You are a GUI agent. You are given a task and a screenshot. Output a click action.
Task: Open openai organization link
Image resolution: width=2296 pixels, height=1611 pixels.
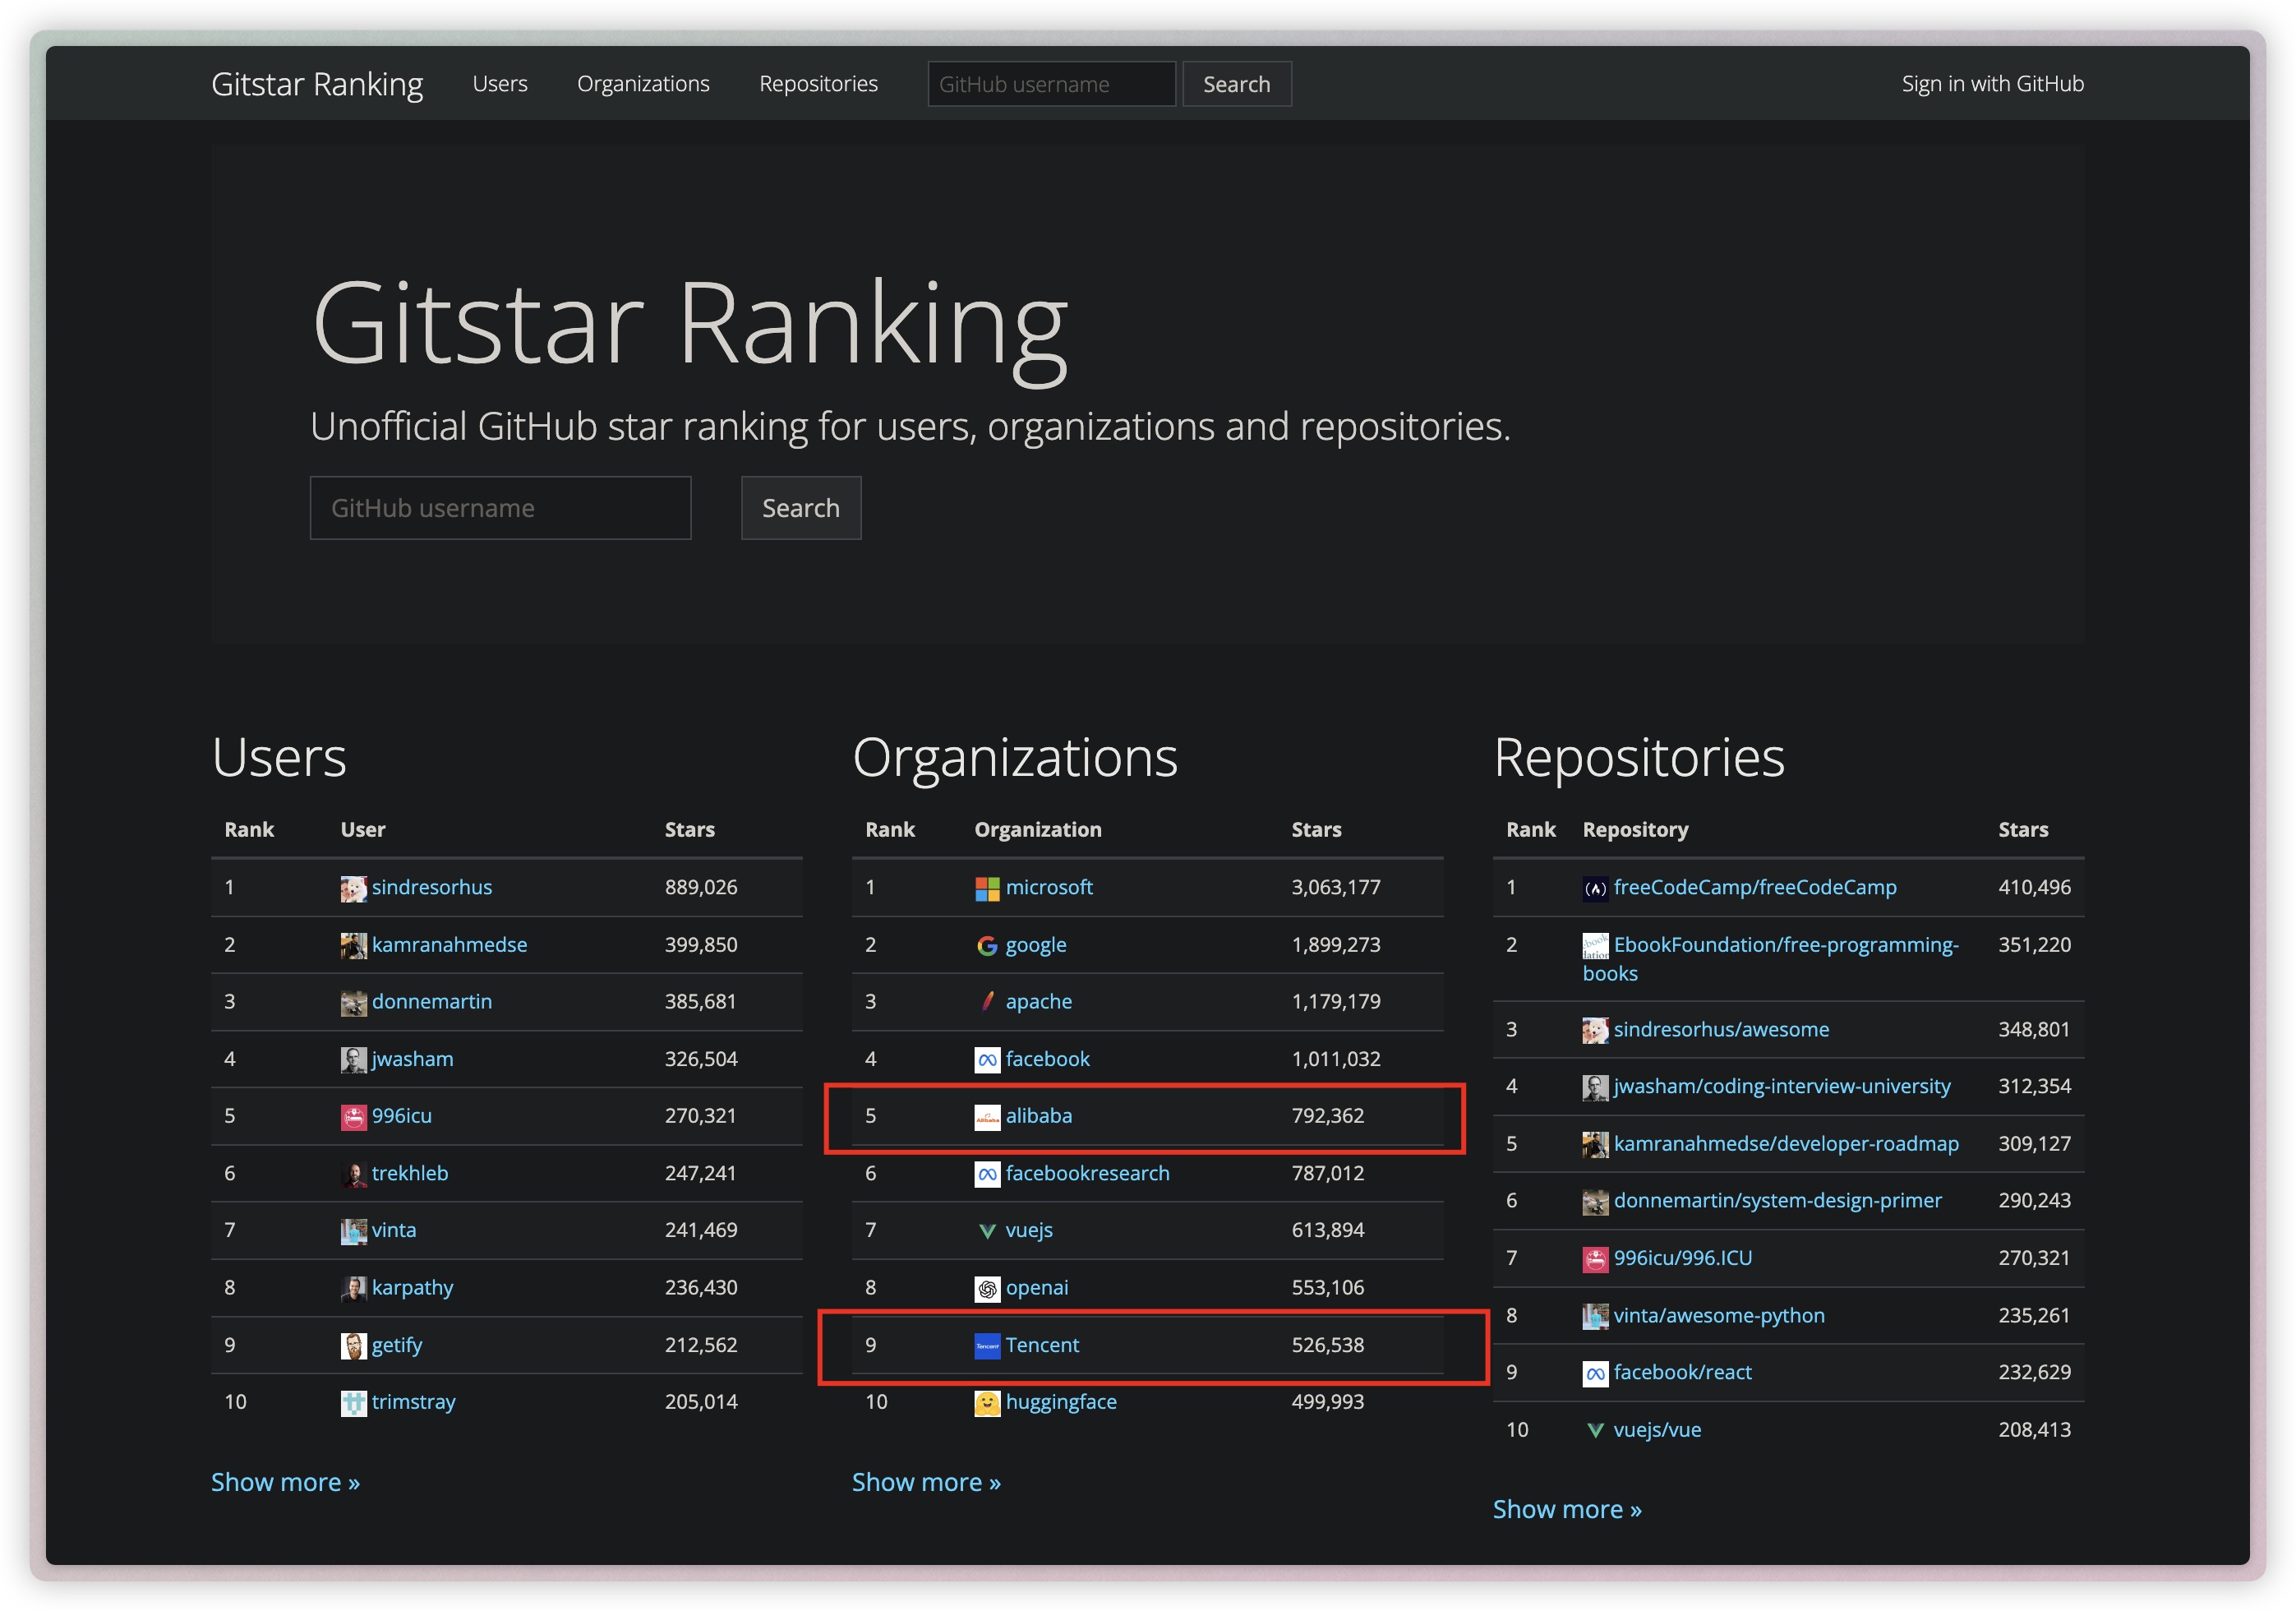(x=1037, y=1288)
